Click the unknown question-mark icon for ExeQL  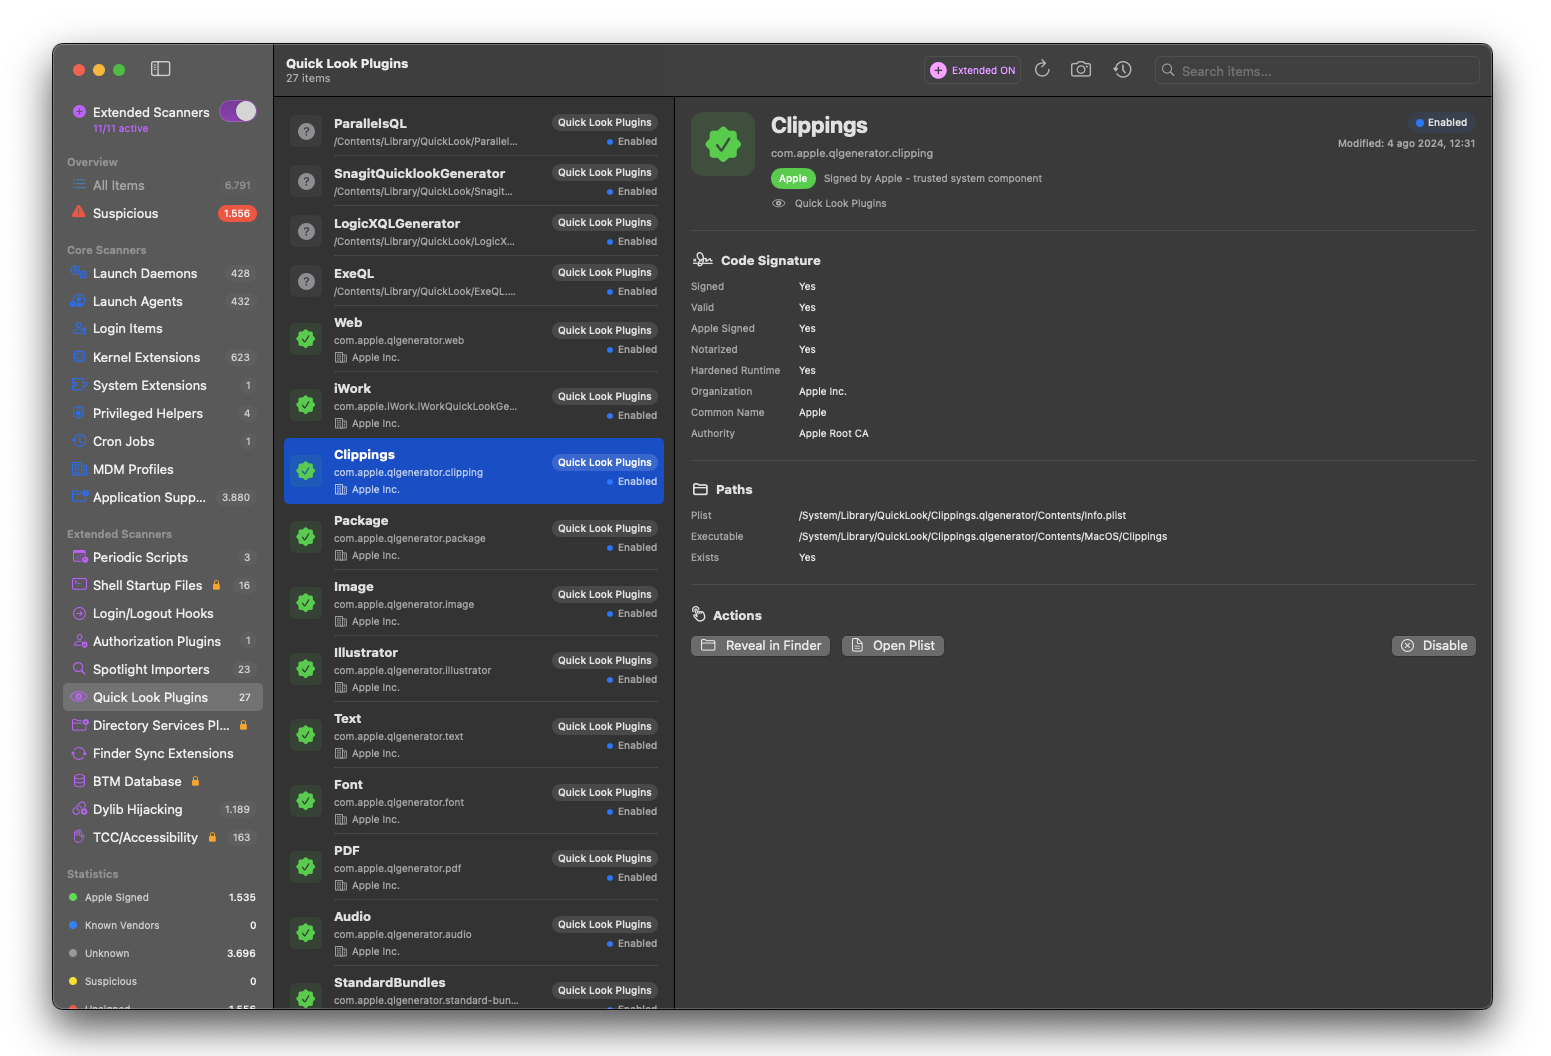click(x=307, y=281)
